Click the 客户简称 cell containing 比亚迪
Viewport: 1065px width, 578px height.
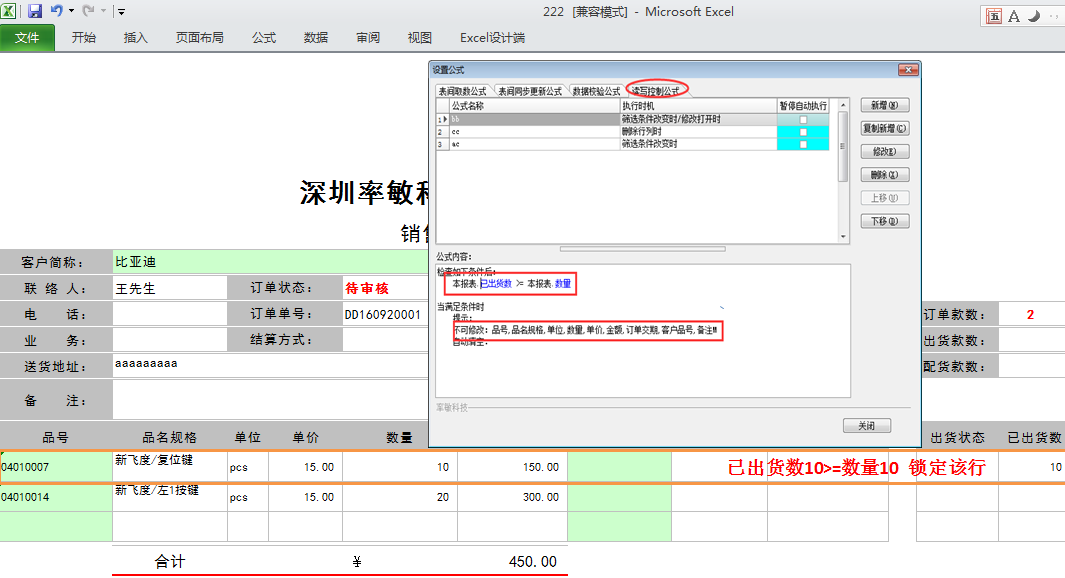(x=270, y=261)
